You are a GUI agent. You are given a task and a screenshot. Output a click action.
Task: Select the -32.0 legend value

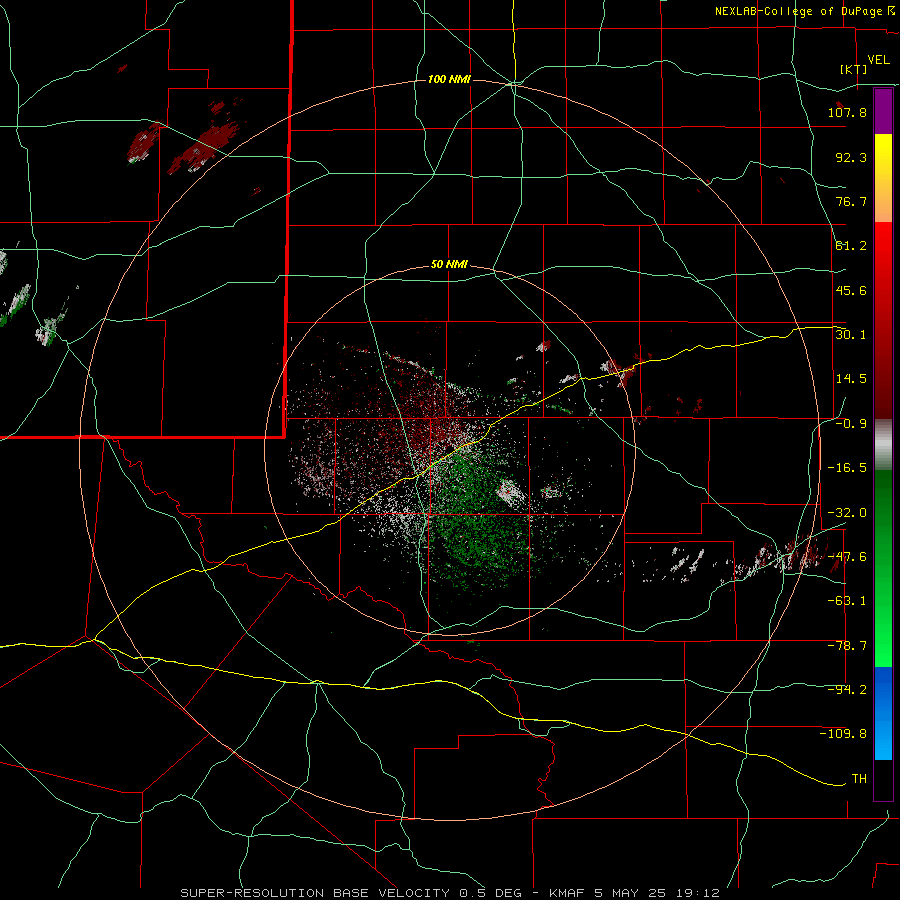click(847, 513)
